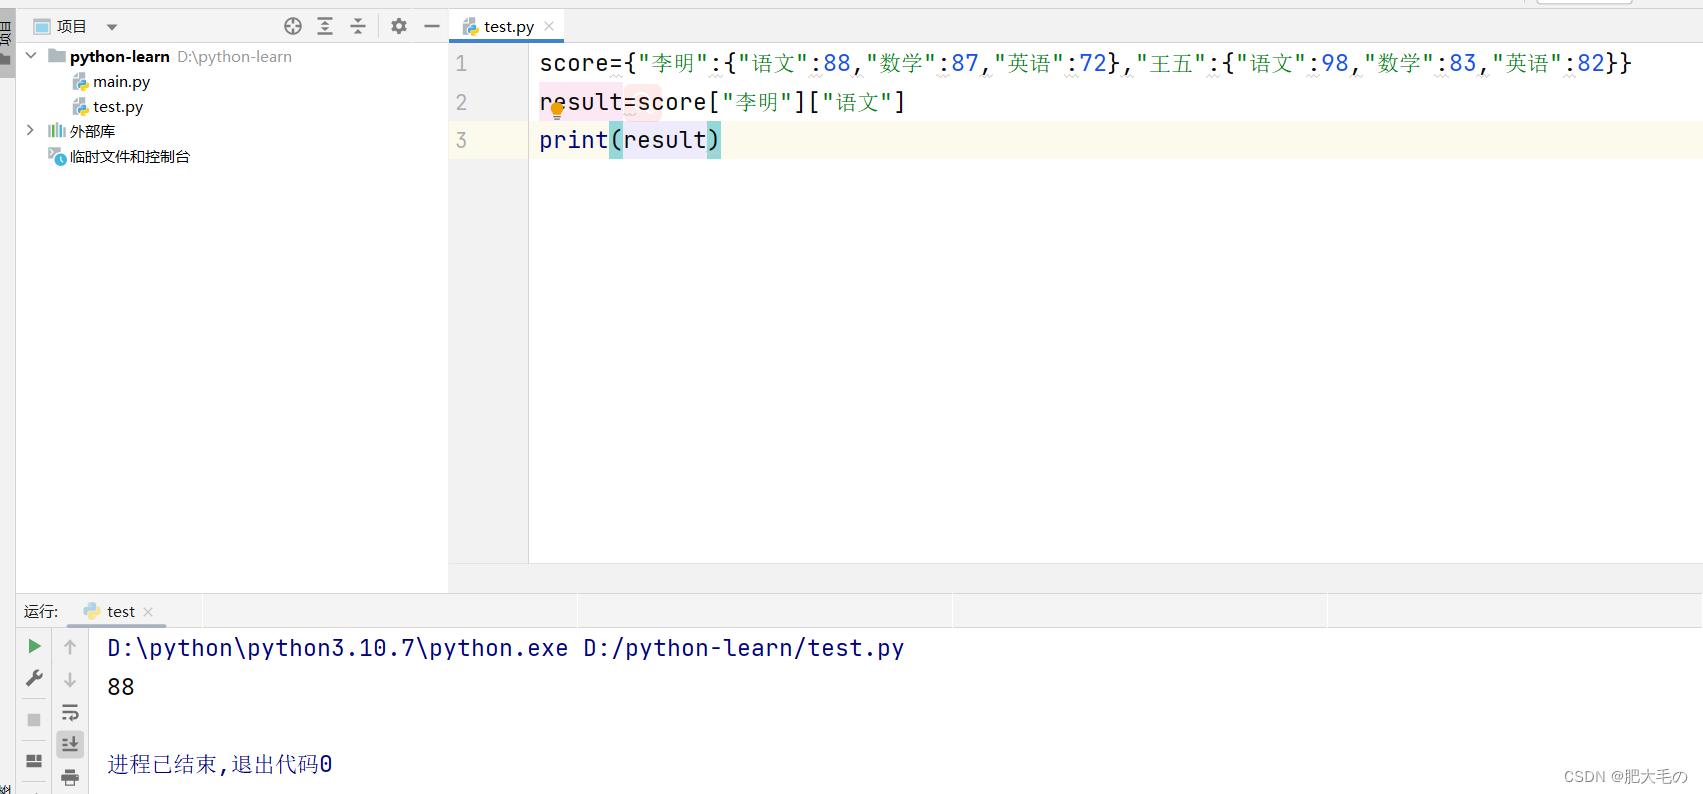This screenshot has height=794, width=1703.
Task: Close the test.py editor tab
Action: [549, 27]
